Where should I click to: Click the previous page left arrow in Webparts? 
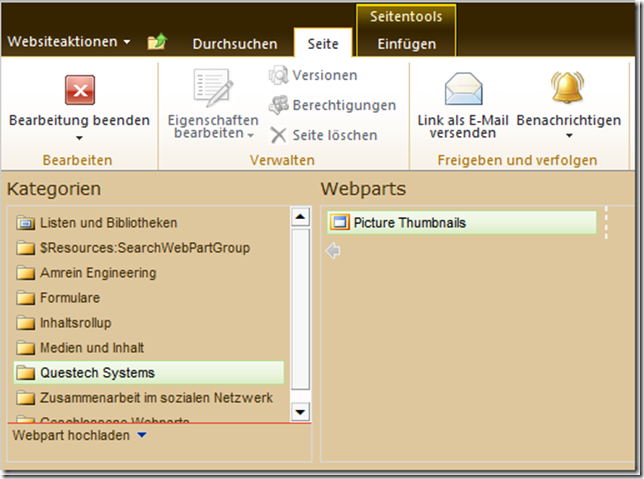pyautogui.click(x=333, y=250)
